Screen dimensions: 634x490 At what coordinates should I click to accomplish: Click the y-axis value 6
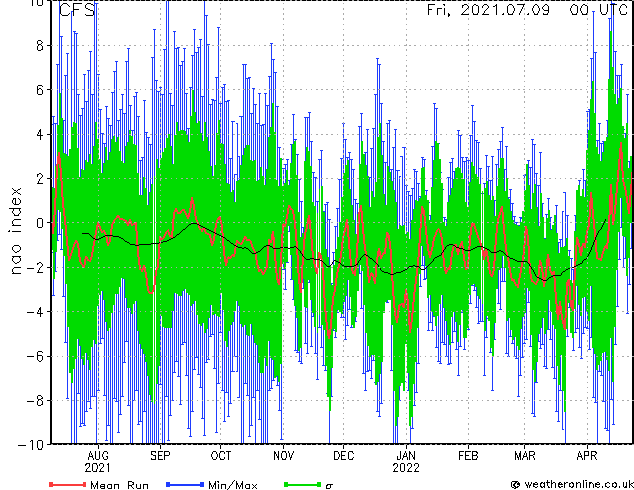tap(40, 90)
